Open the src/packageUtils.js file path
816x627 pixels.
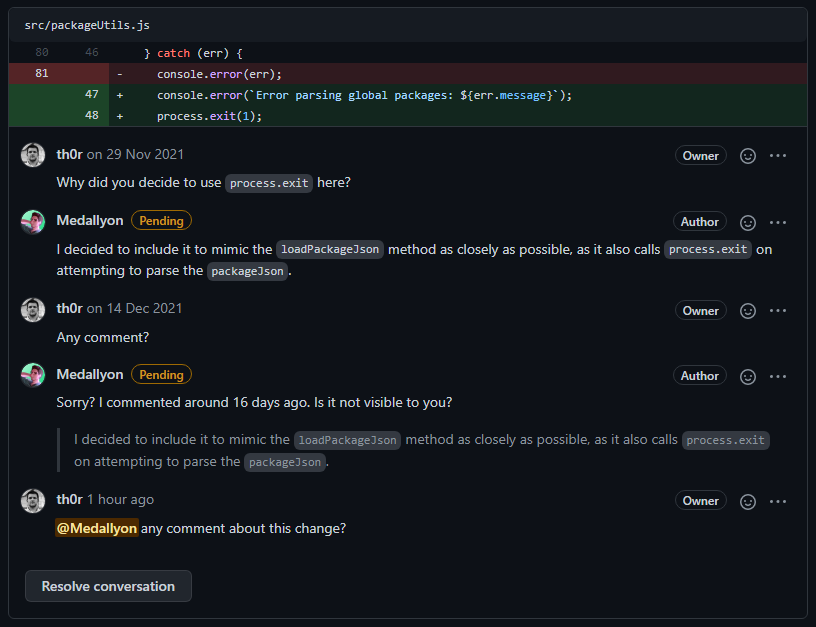(87, 25)
